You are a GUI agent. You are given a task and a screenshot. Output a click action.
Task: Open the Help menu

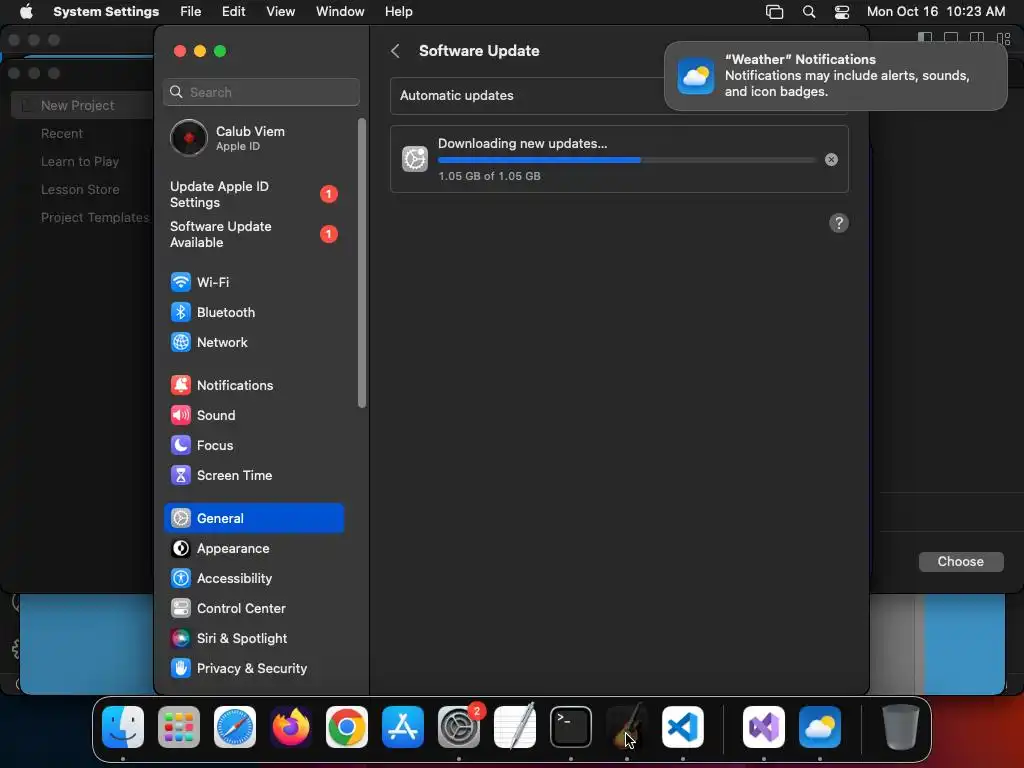(x=398, y=12)
